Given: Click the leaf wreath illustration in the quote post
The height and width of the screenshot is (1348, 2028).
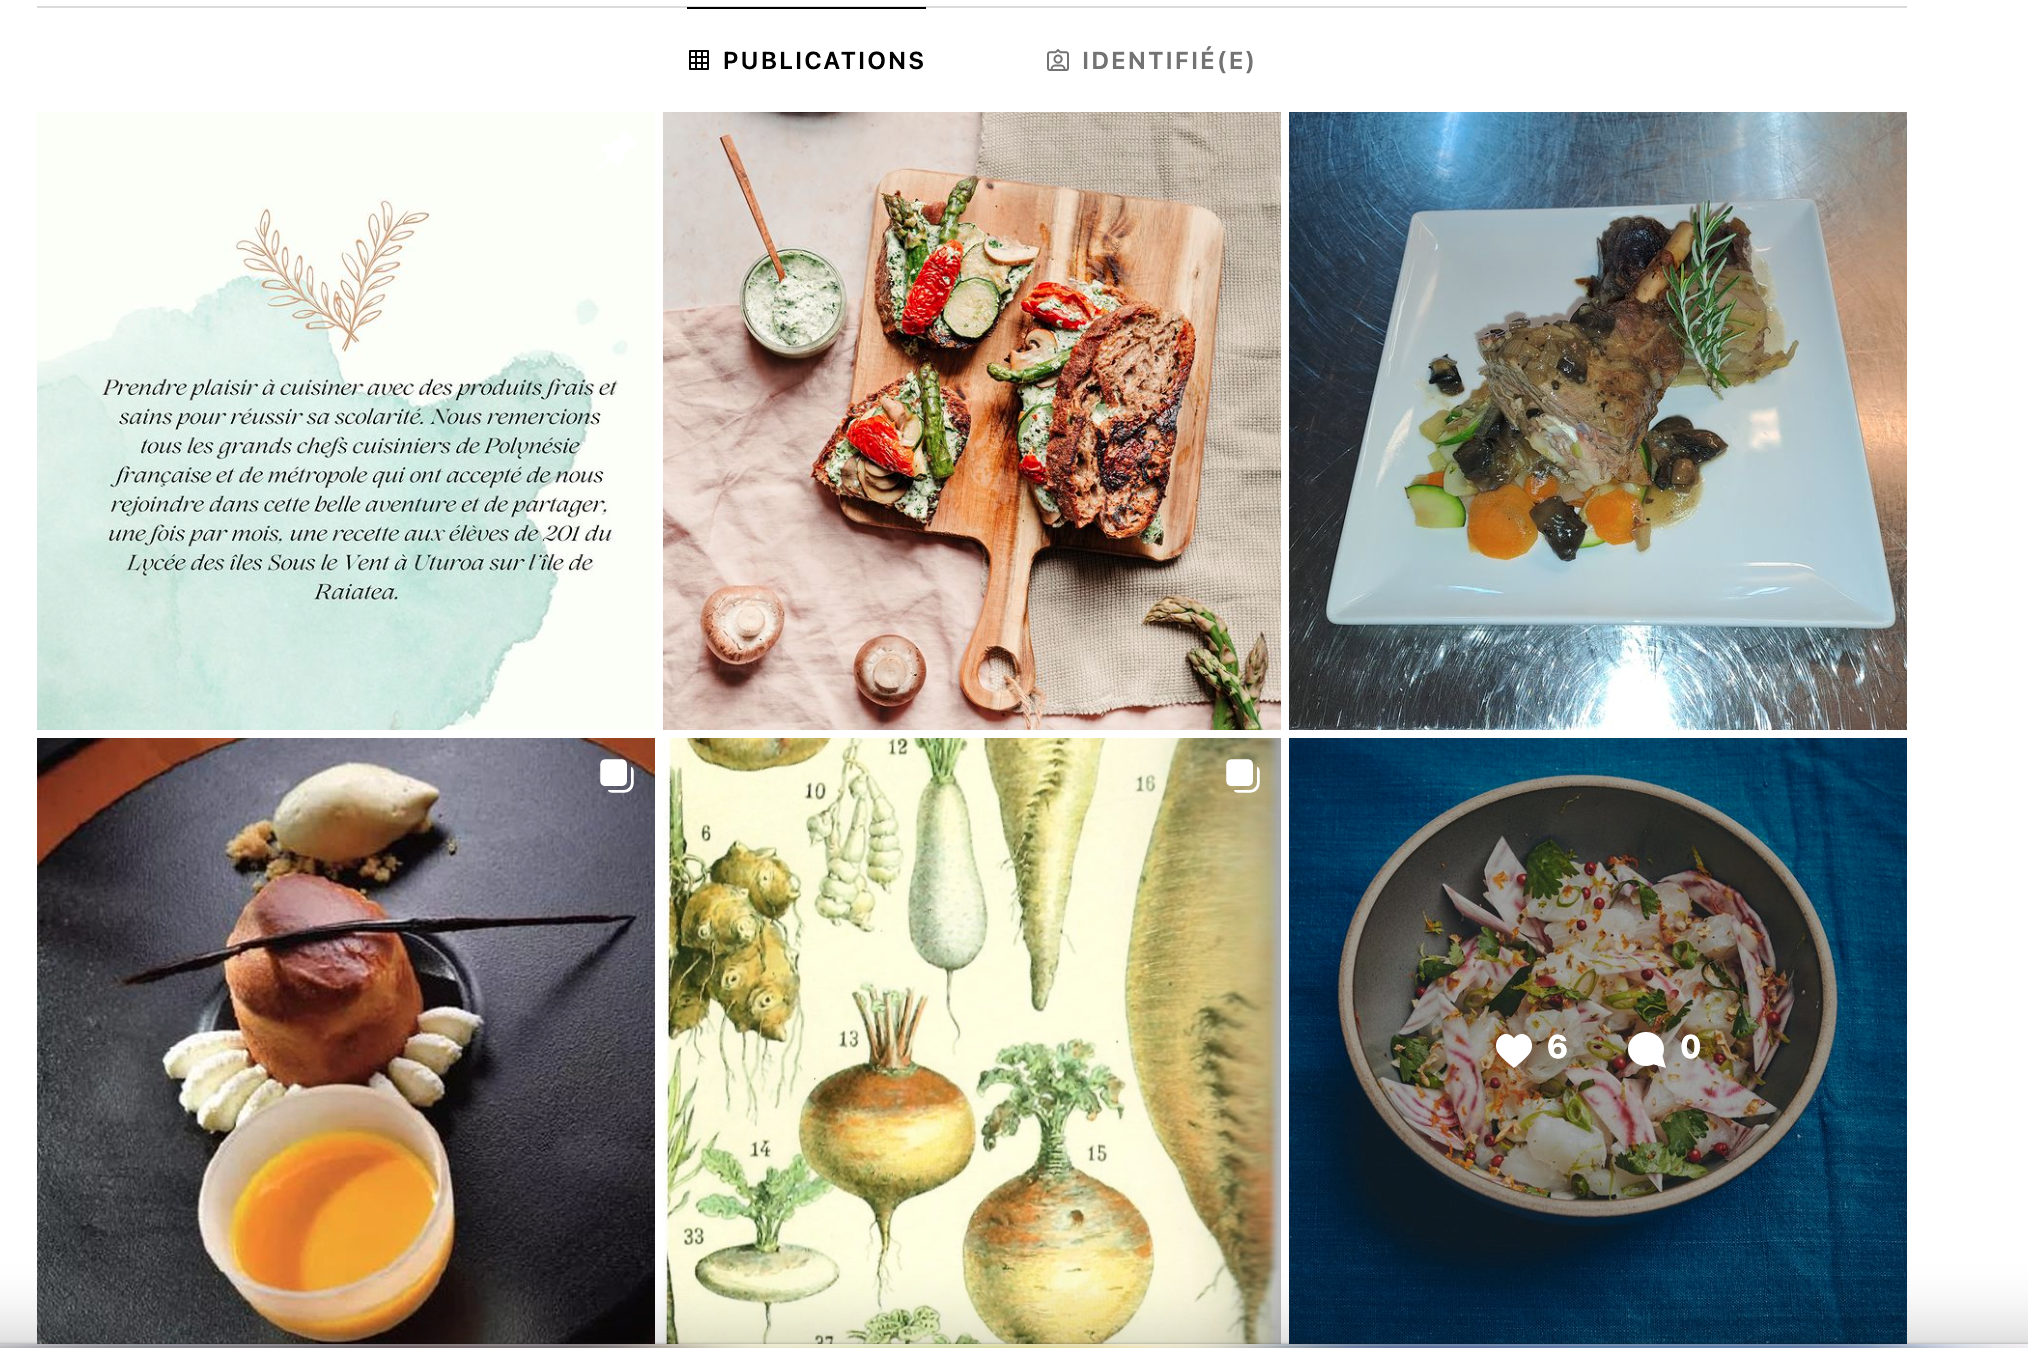Looking at the screenshot, I should (333, 274).
